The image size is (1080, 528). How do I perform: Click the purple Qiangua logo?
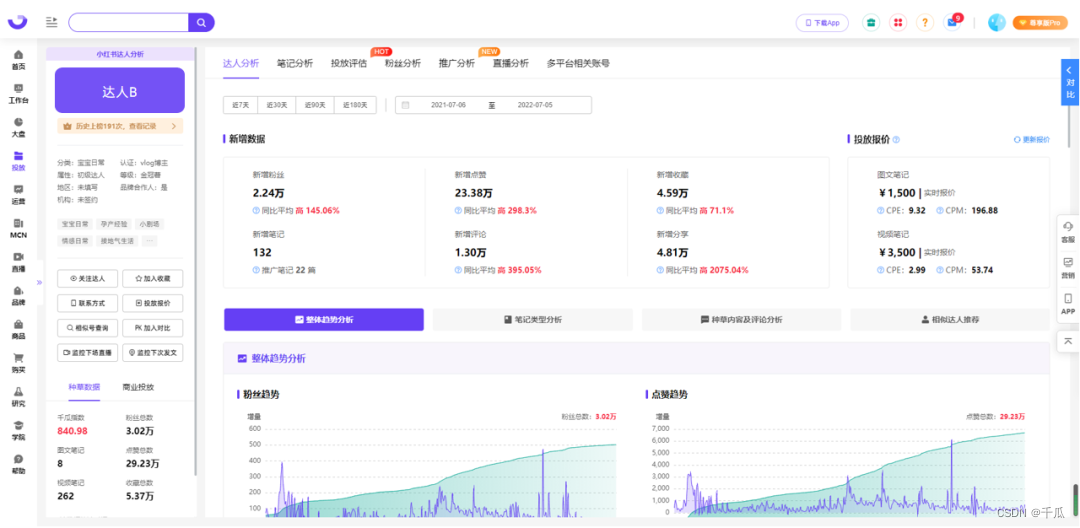click(18, 22)
